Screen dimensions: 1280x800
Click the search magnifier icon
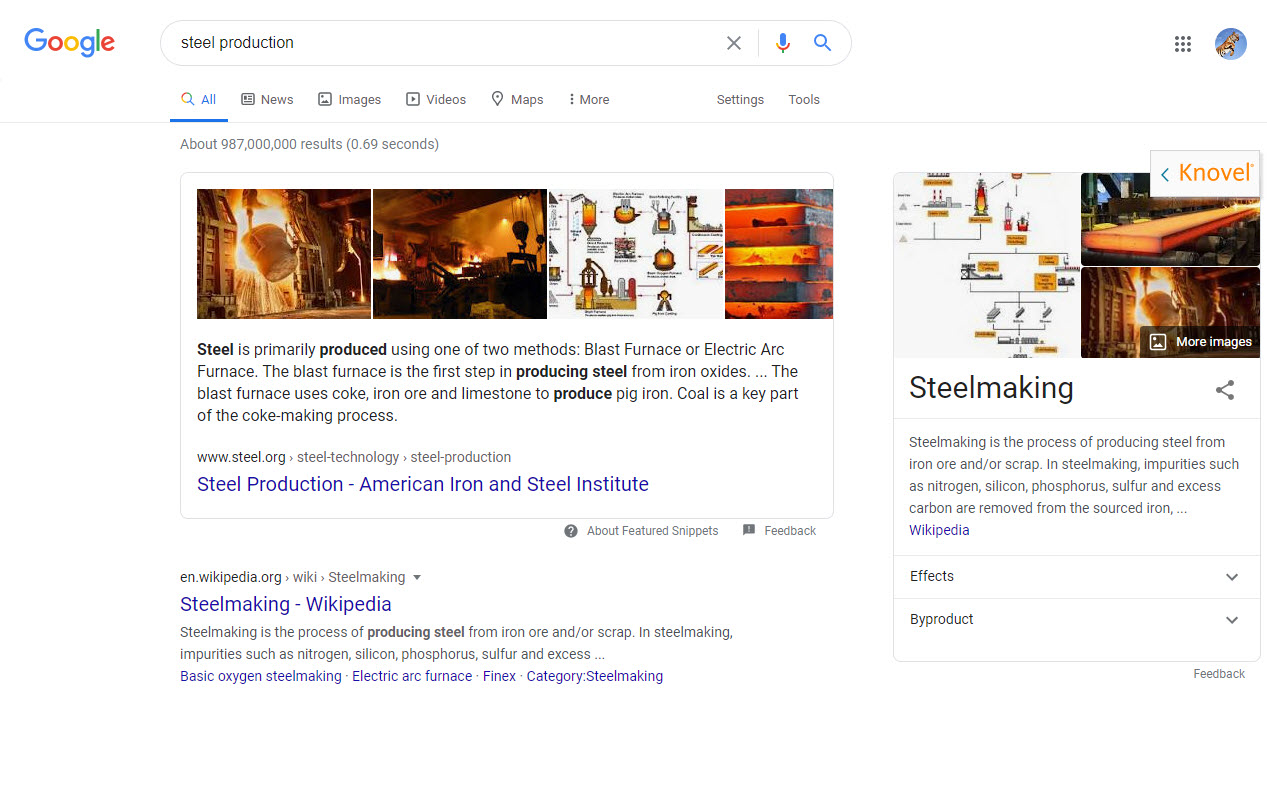822,42
